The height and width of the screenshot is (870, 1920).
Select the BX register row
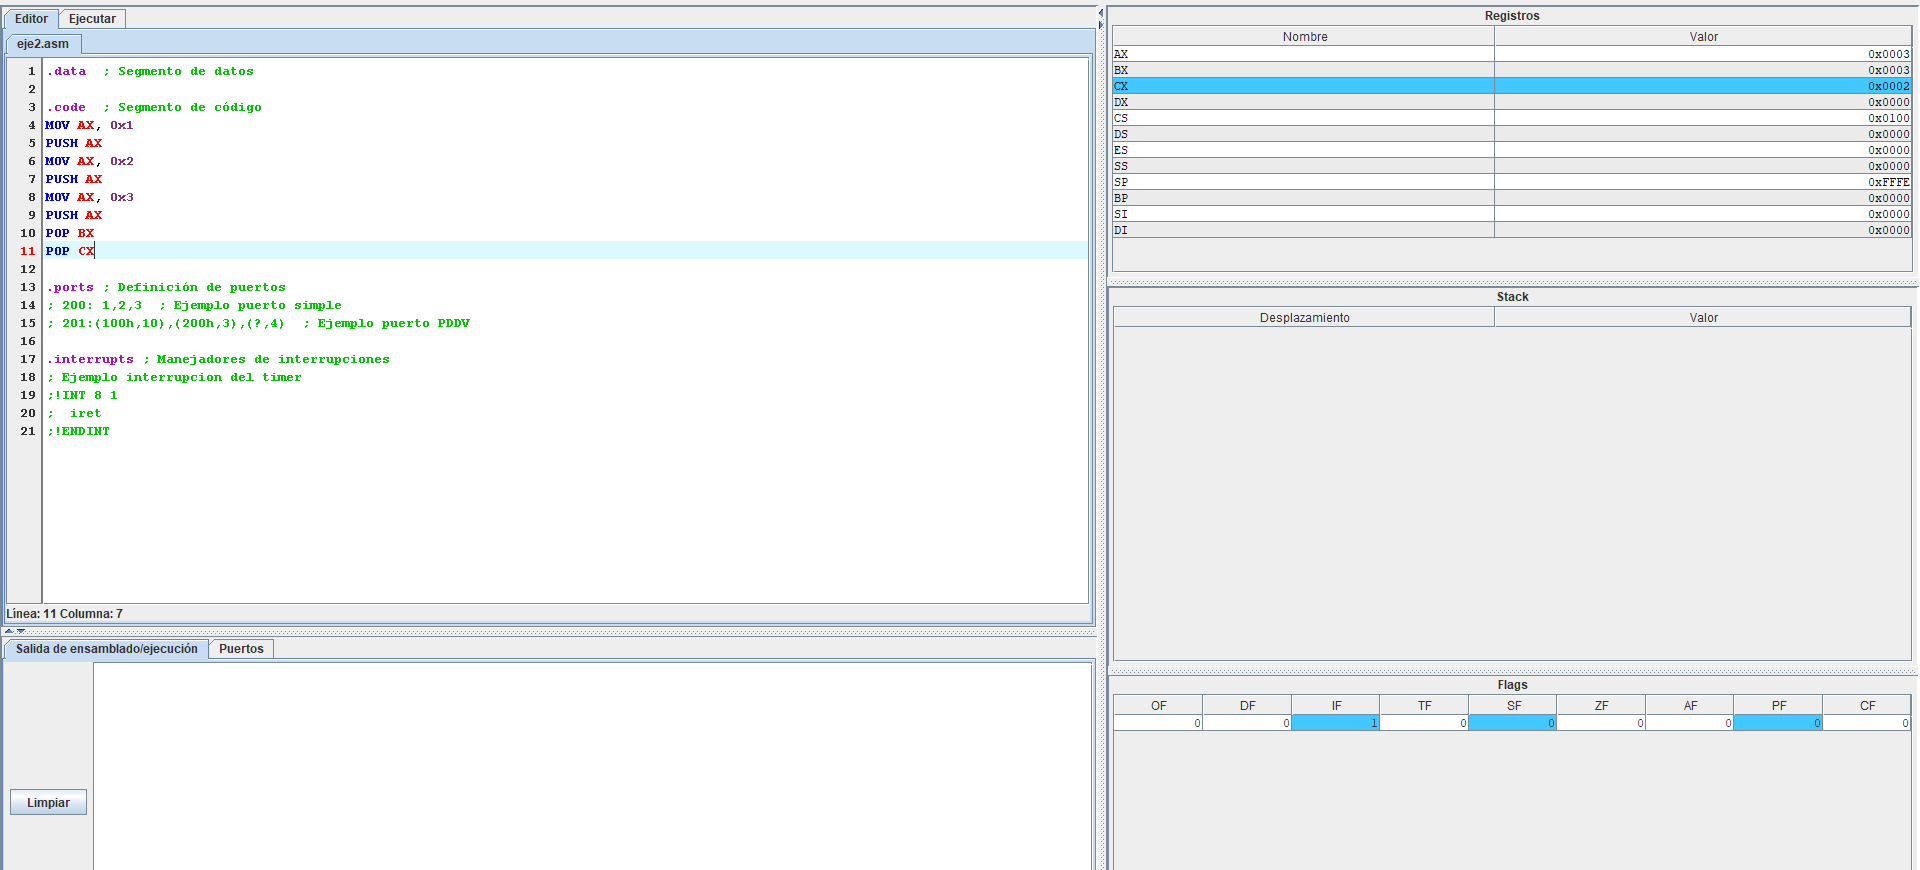click(1512, 70)
